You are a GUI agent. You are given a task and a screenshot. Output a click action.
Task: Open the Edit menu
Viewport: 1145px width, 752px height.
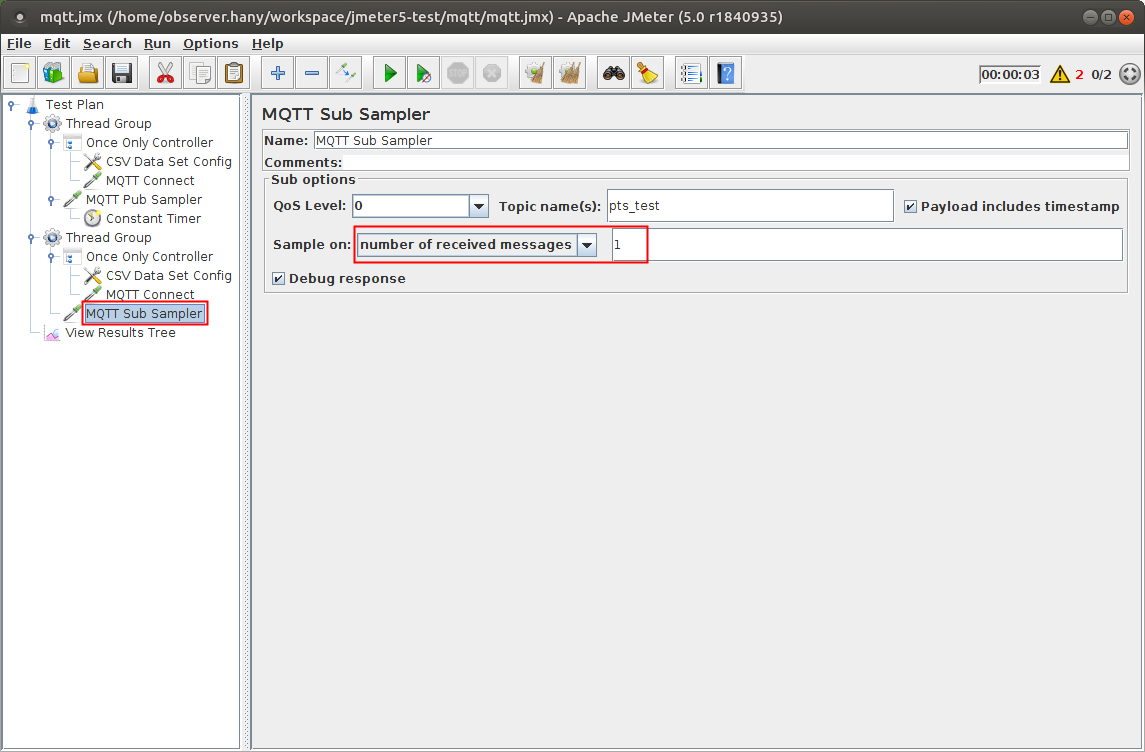tap(57, 44)
